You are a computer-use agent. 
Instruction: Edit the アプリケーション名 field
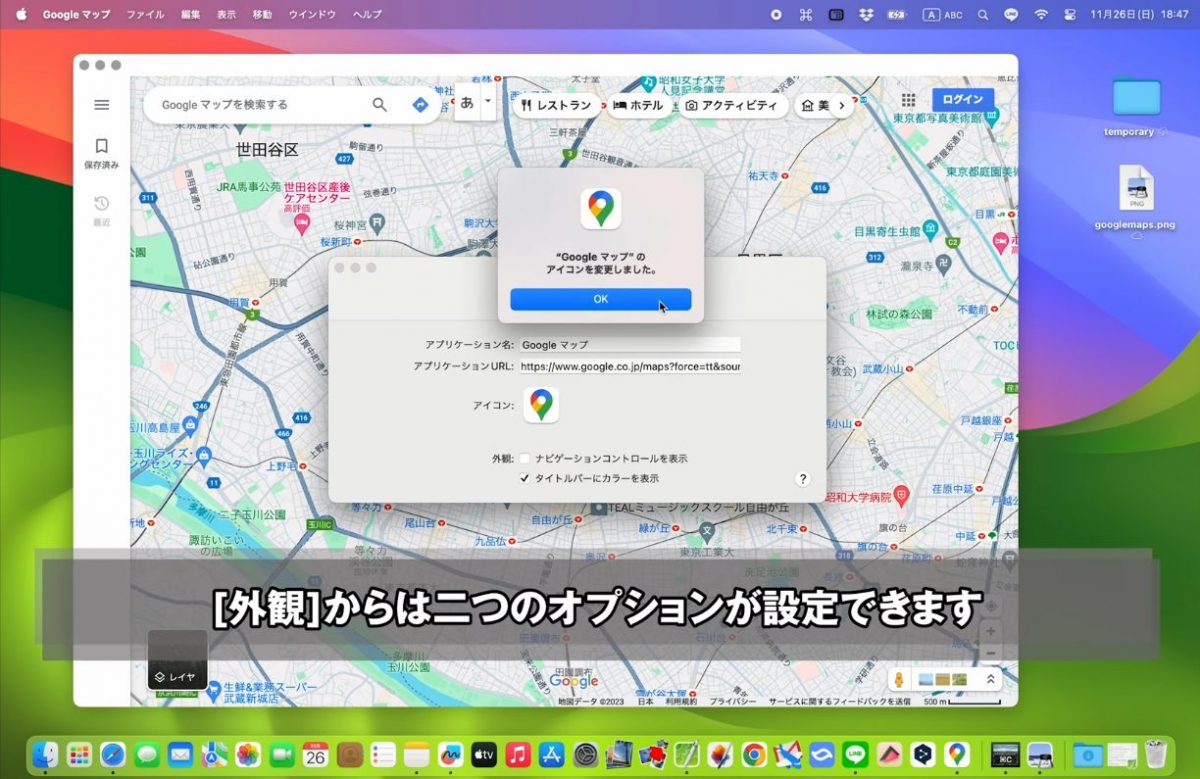click(630, 345)
